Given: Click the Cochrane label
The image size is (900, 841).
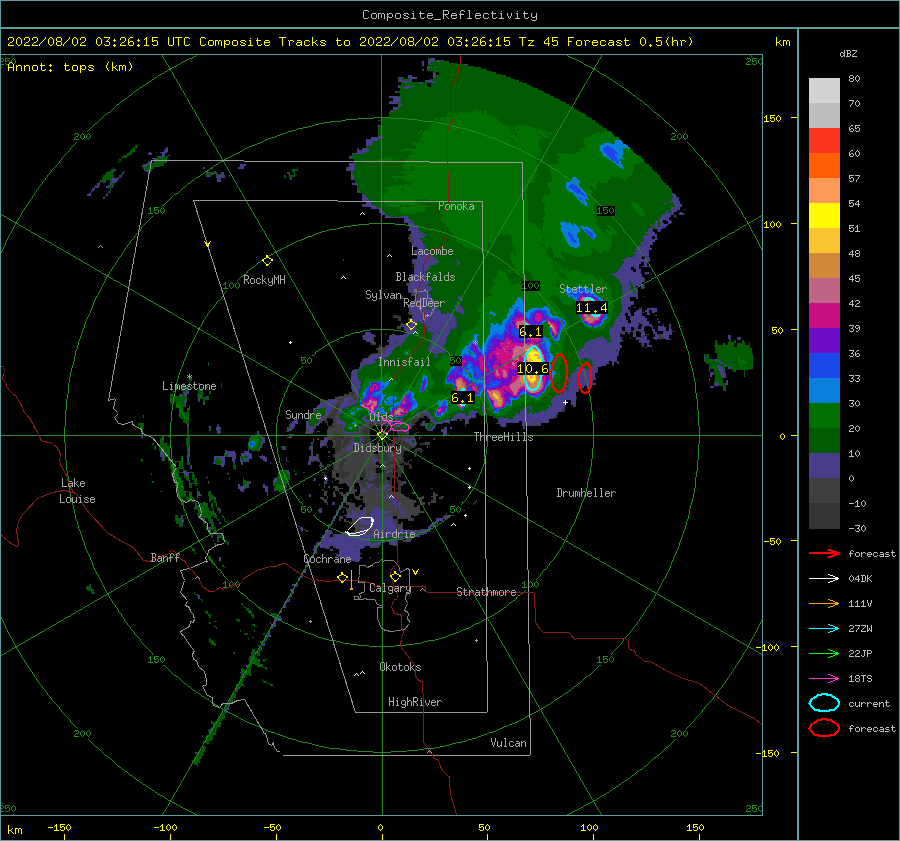Looking at the screenshot, I should (x=327, y=559).
